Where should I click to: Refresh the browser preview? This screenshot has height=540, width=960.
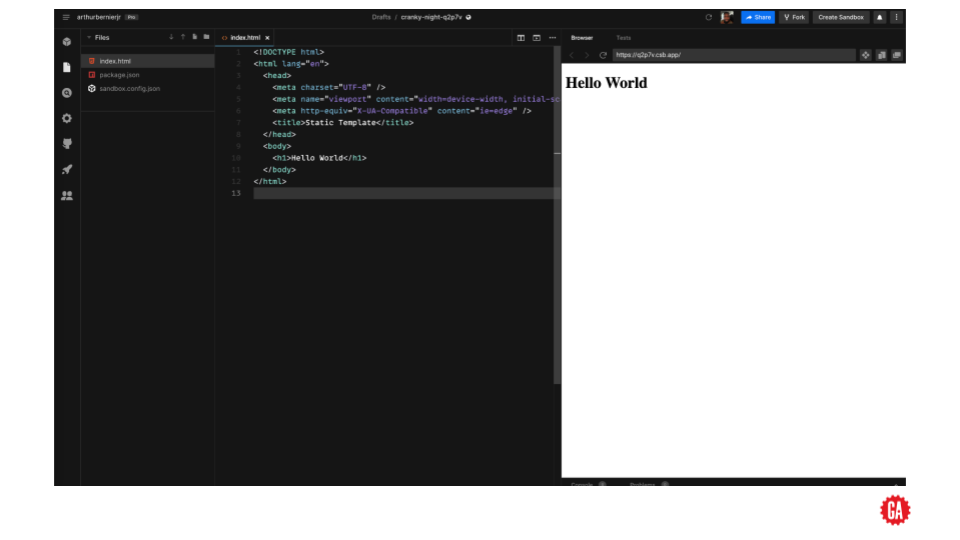(603, 55)
